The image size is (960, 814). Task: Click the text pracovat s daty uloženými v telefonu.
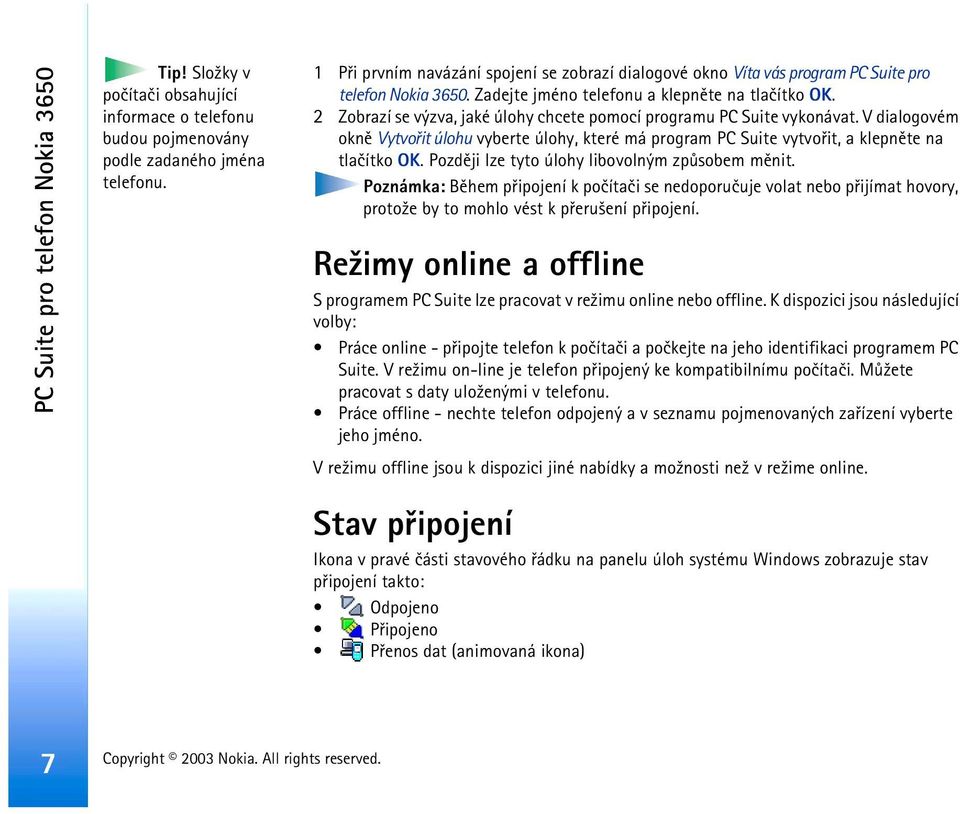[473, 392]
